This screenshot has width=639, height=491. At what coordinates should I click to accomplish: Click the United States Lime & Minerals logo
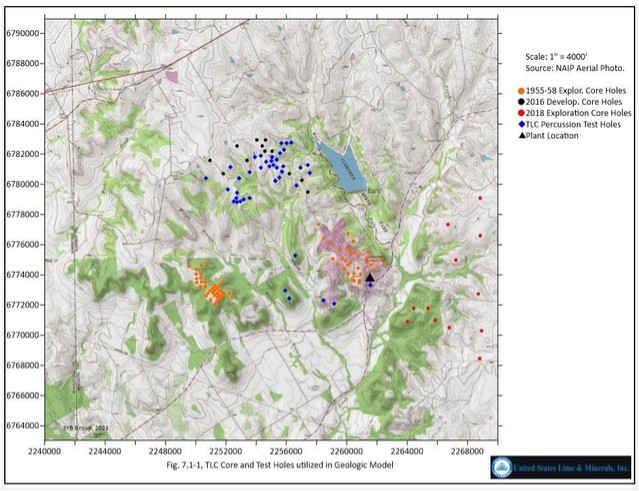(562, 467)
